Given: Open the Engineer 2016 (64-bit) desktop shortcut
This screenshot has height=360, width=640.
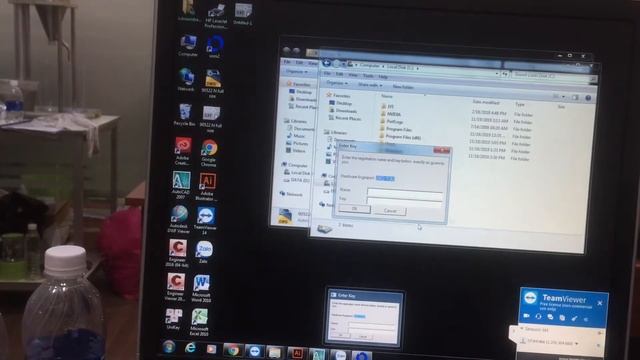Looking at the screenshot, I should [x=177, y=253].
